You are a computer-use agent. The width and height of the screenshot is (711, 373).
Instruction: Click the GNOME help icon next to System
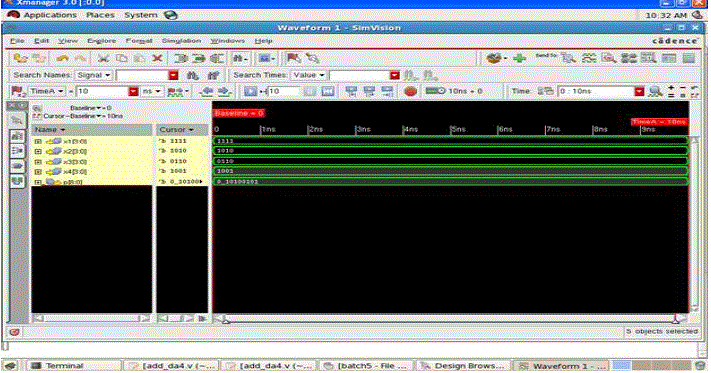(171, 15)
